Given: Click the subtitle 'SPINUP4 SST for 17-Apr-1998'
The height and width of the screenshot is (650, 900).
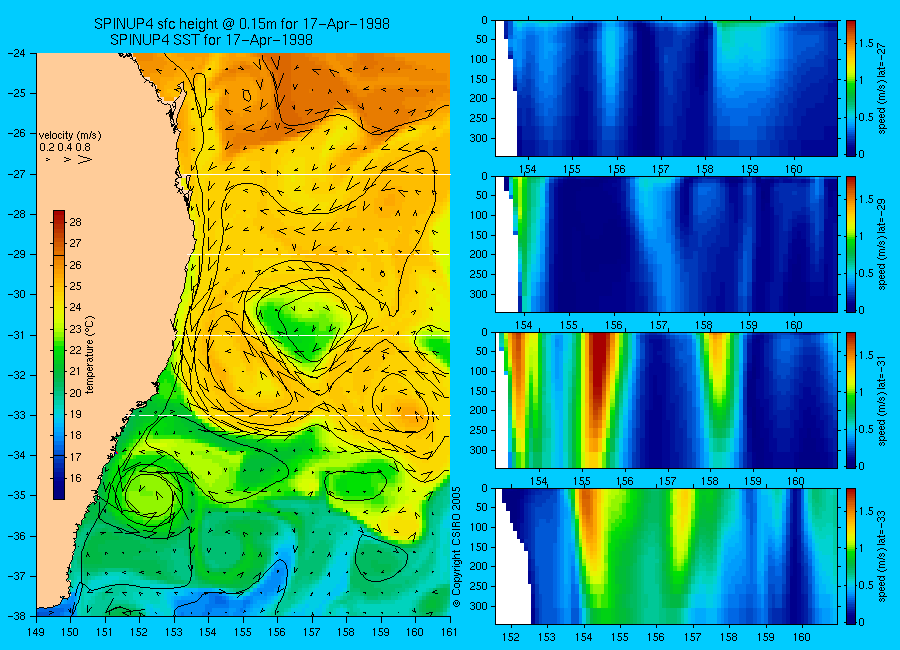Looking at the screenshot, I should pyautogui.click(x=211, y=40).
